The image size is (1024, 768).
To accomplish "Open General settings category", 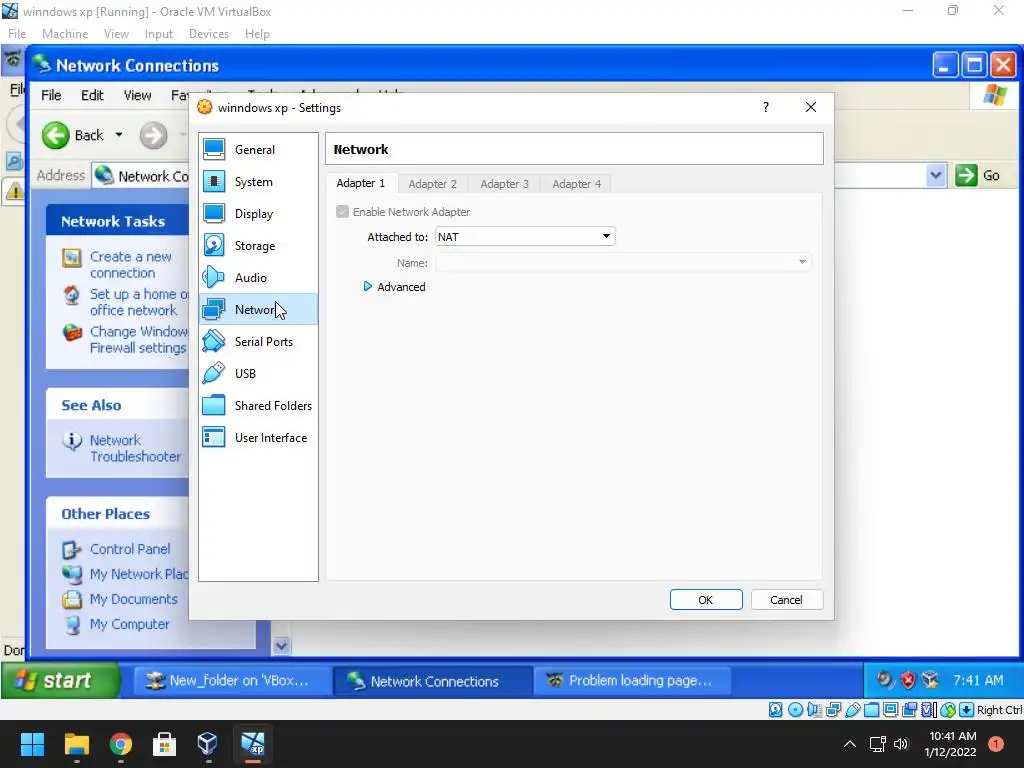I will coord(258,150).
